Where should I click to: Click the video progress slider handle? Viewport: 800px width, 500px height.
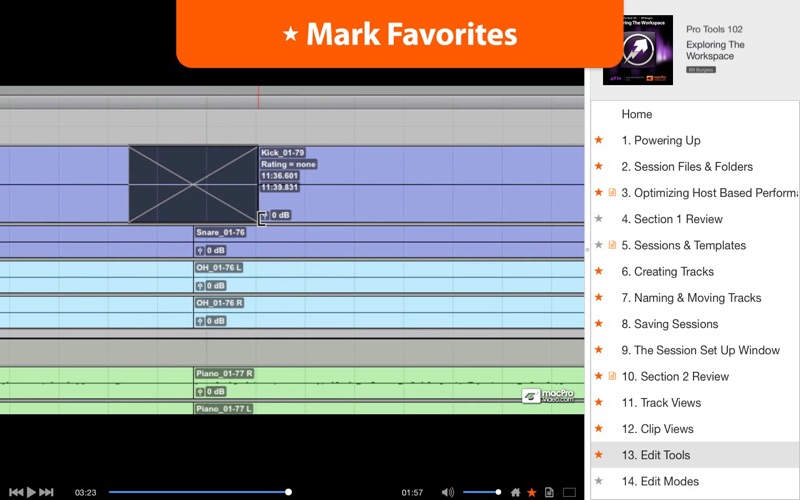pos(288,492)
